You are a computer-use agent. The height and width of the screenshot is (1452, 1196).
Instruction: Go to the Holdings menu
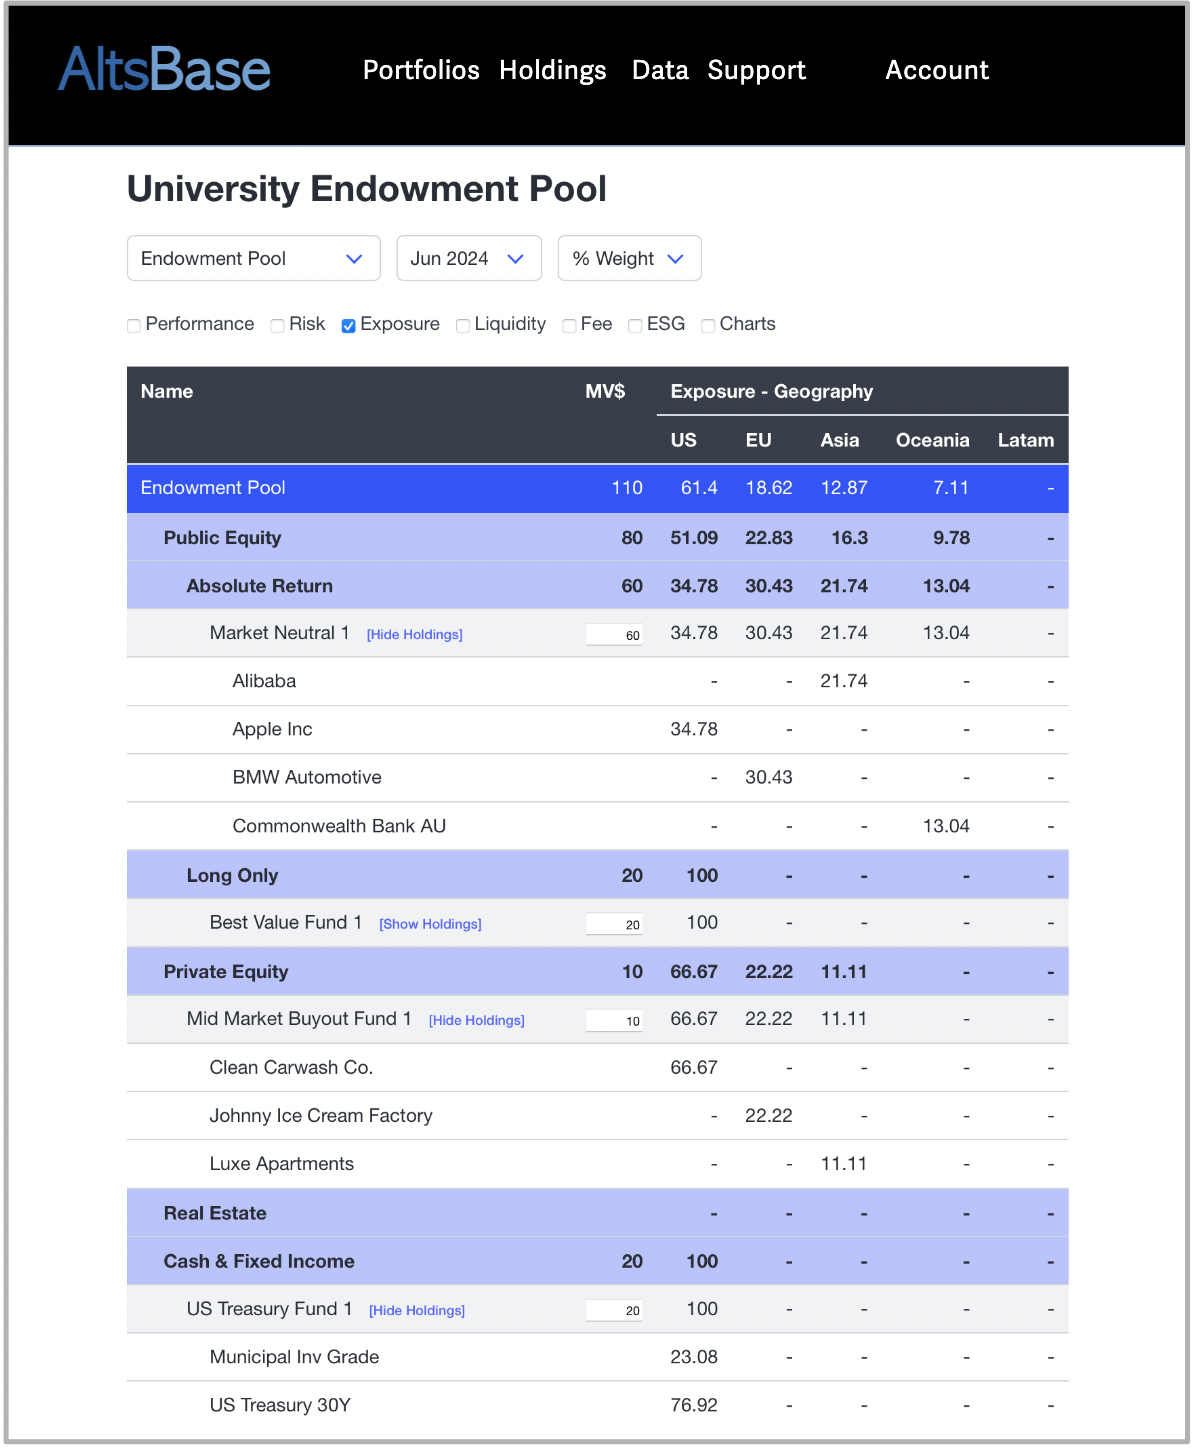pyautogui.click(x=552, y=70)
